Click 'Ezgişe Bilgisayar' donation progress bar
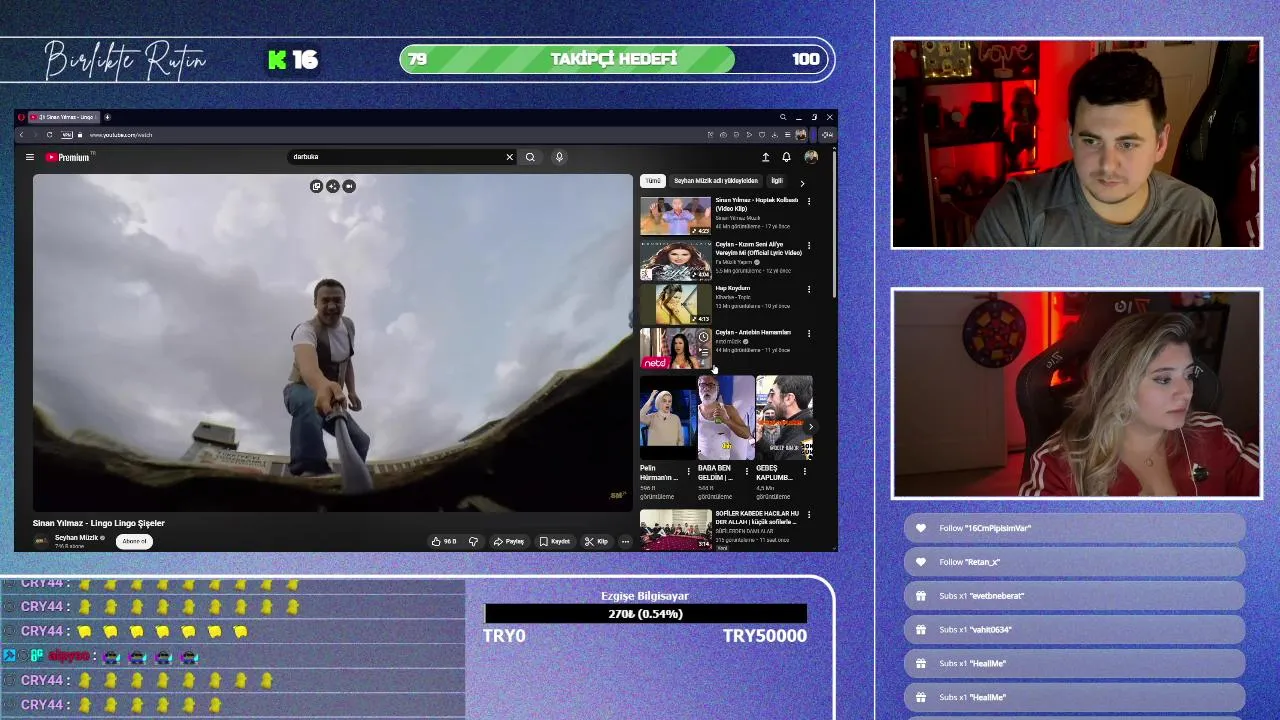The image size is (1280, 720). (x=645, y=614)
